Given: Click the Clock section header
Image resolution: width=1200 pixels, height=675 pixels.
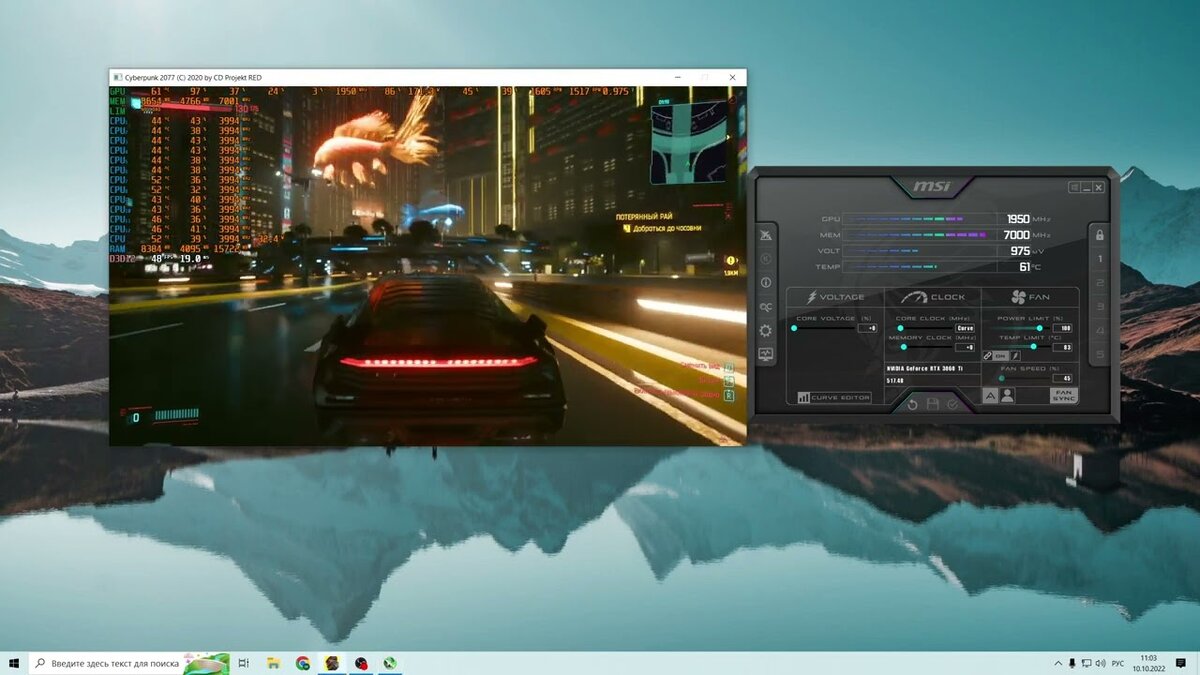Looking at the screenshot, I should pyautogui.click(x=933, y=297).
